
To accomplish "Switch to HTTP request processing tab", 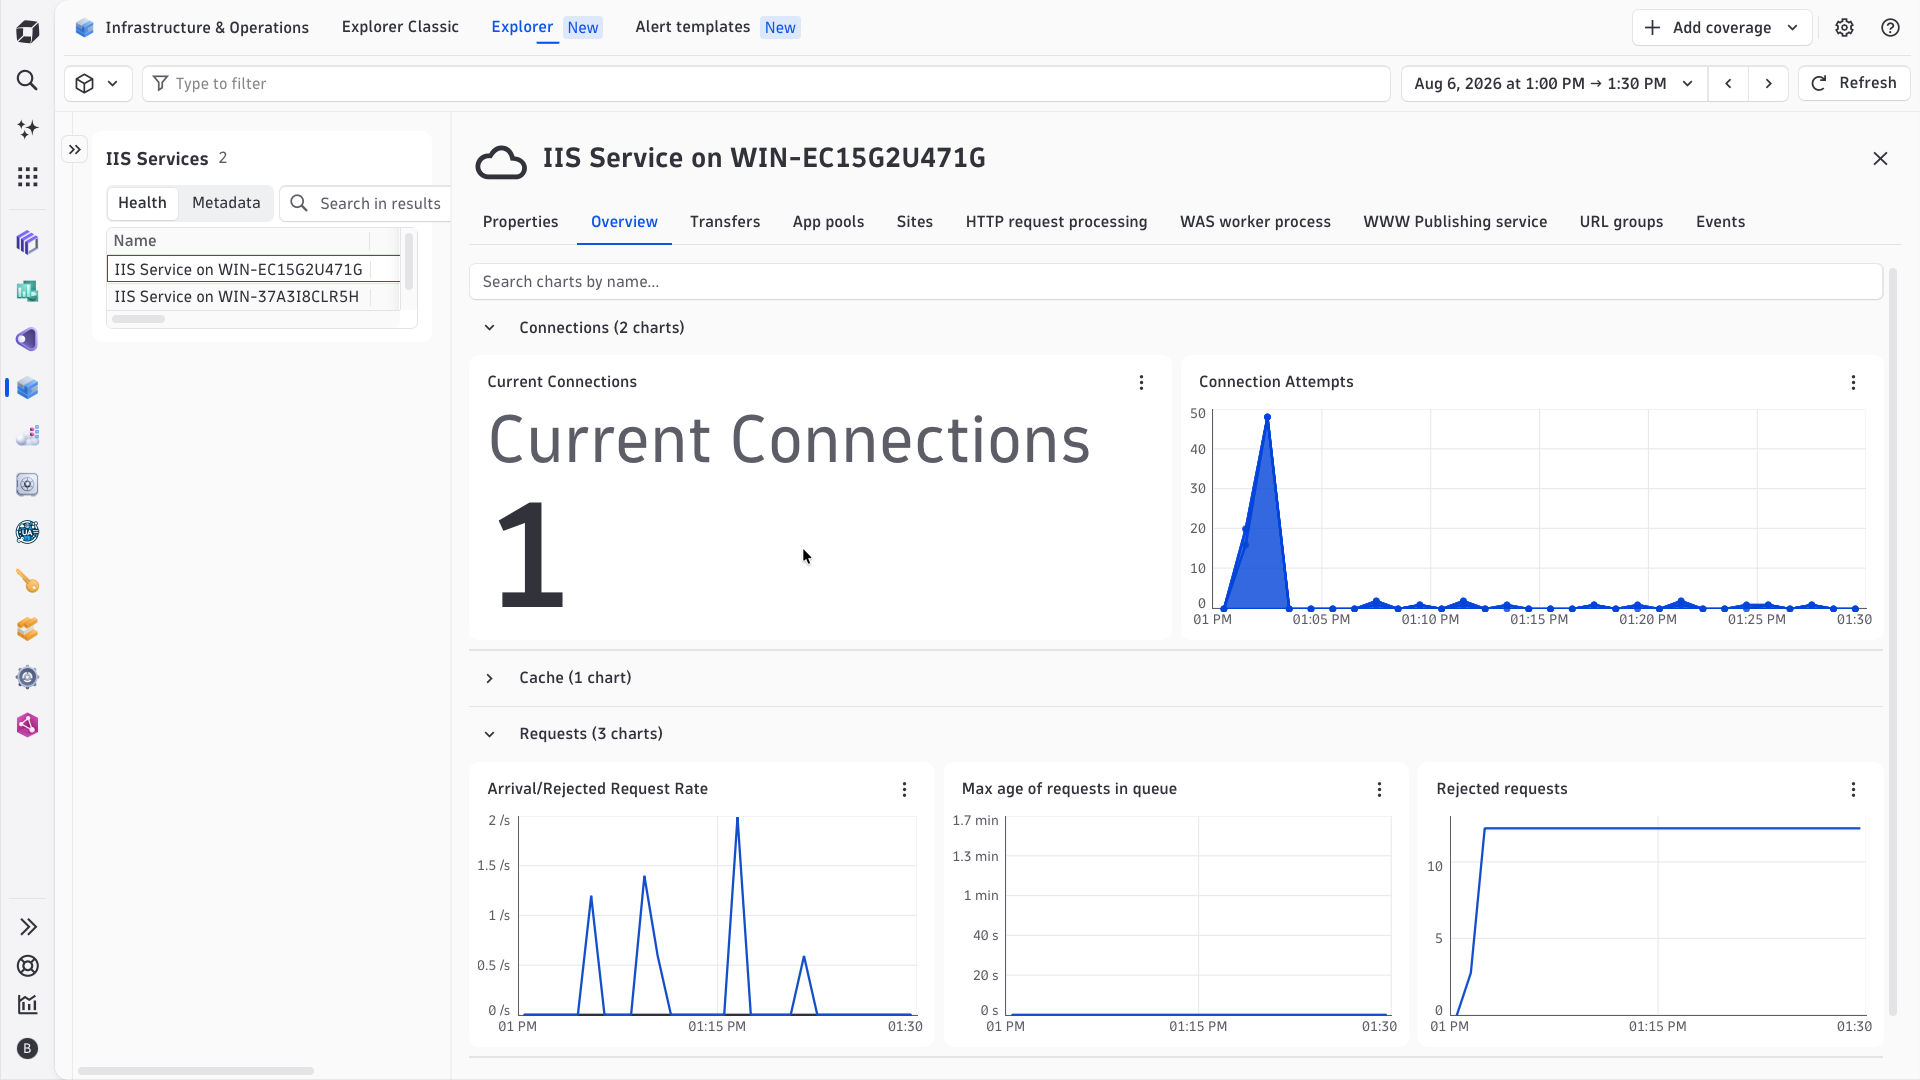I will pos(1056,222).
